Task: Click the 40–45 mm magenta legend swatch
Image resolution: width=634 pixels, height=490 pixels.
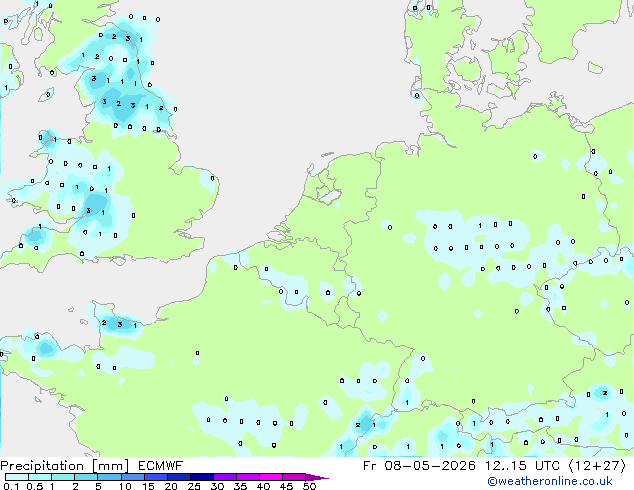Action: (271, 477)
